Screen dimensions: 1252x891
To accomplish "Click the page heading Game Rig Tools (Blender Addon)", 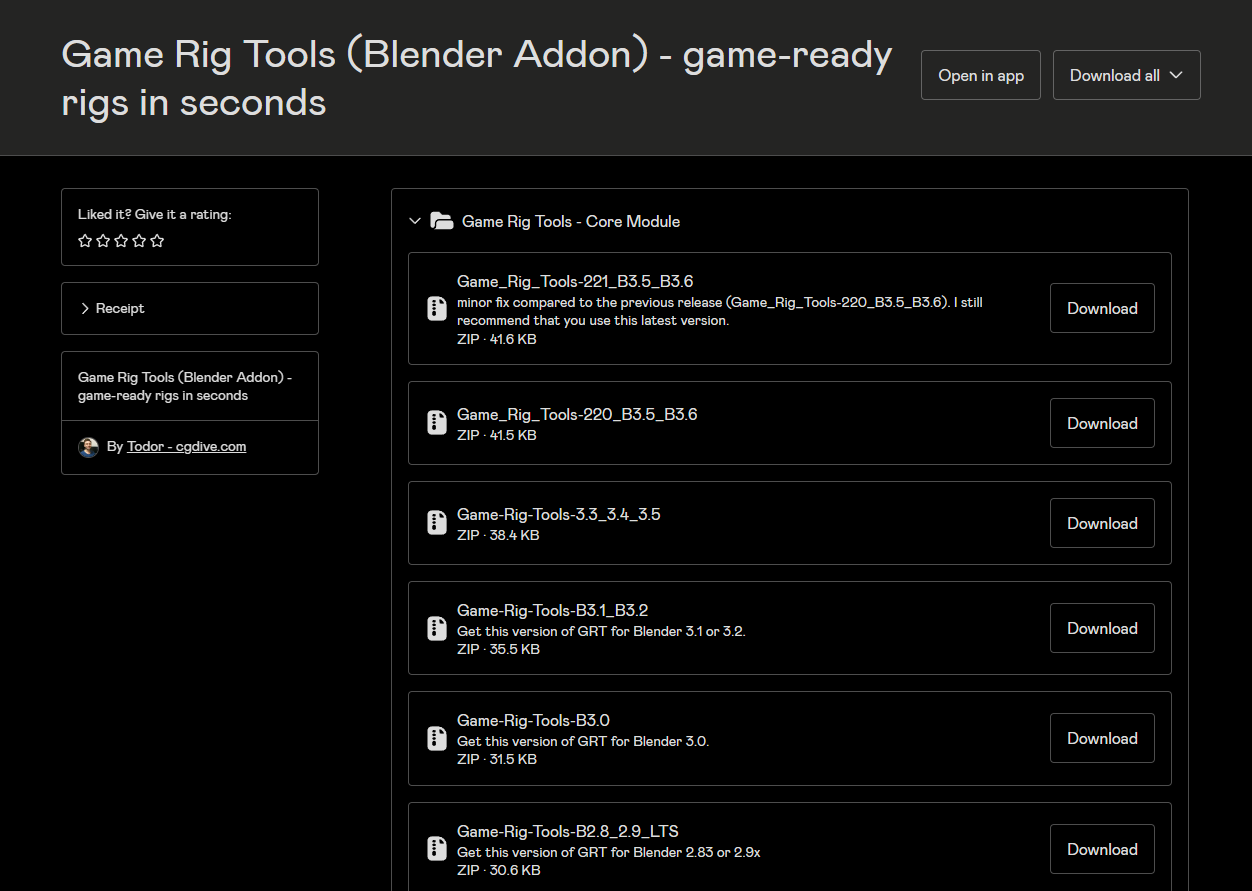I will [476, 78].
